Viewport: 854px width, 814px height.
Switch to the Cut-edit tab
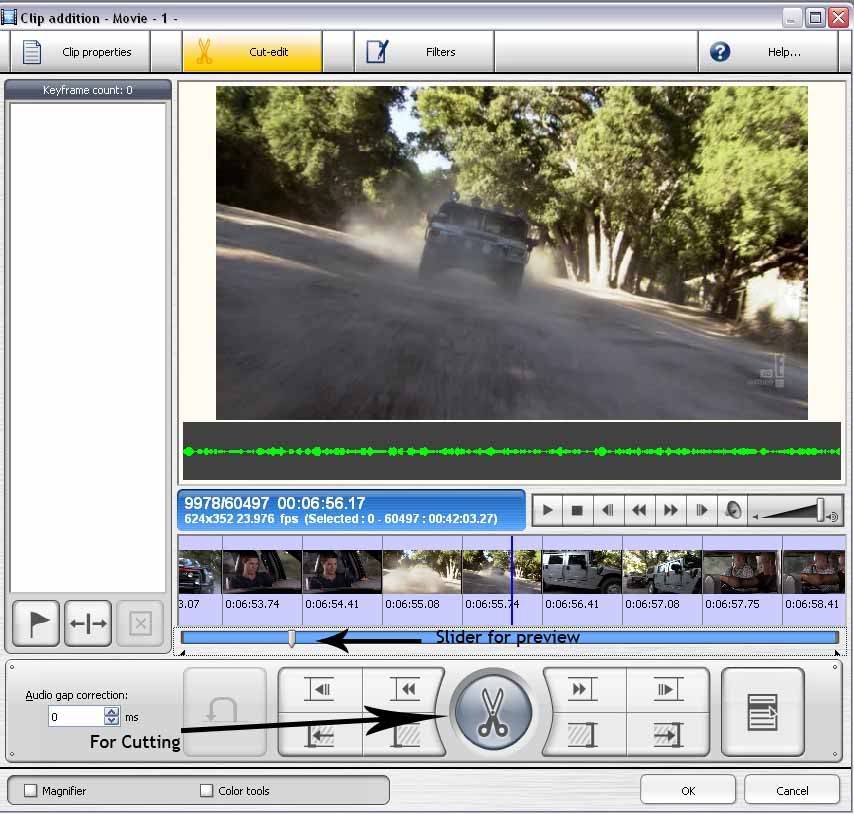click(x=253, y=52)
